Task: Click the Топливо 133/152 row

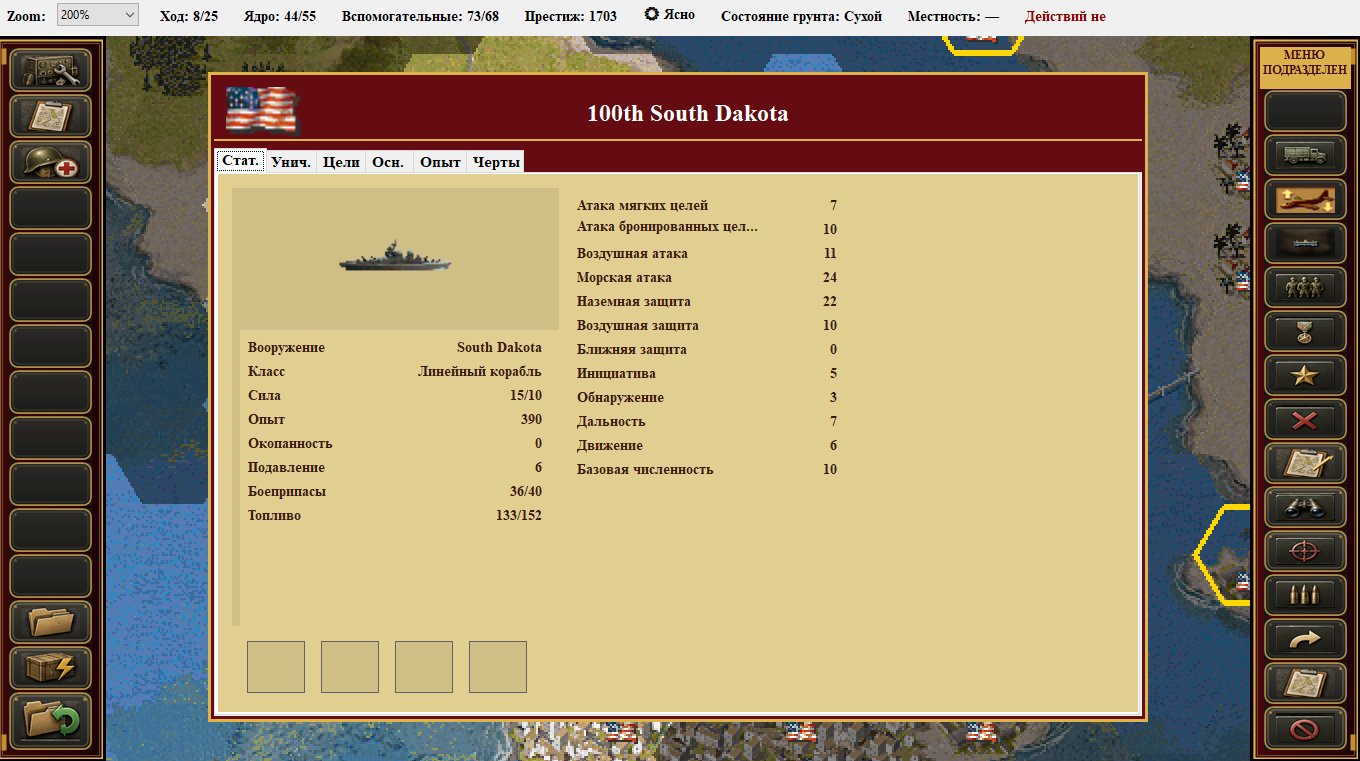Action: click(395, 516)
